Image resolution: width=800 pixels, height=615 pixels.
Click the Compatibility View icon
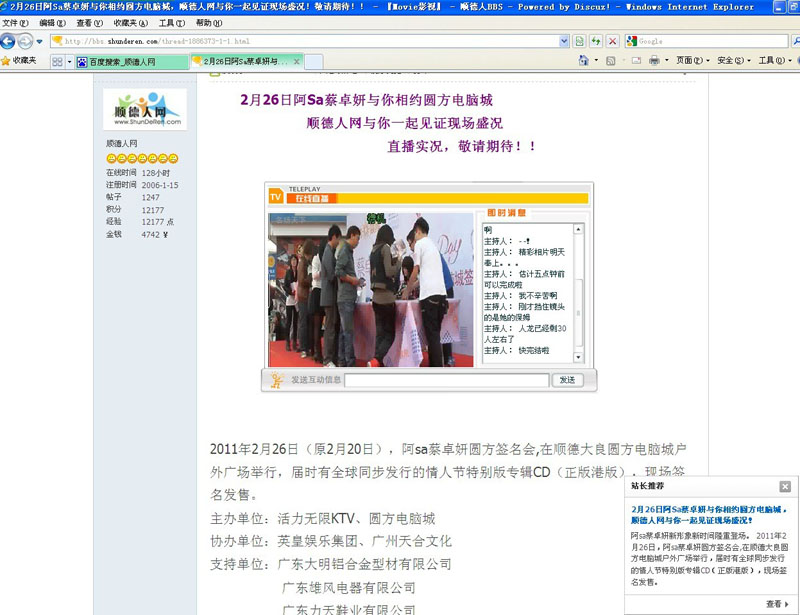point(580,41)
